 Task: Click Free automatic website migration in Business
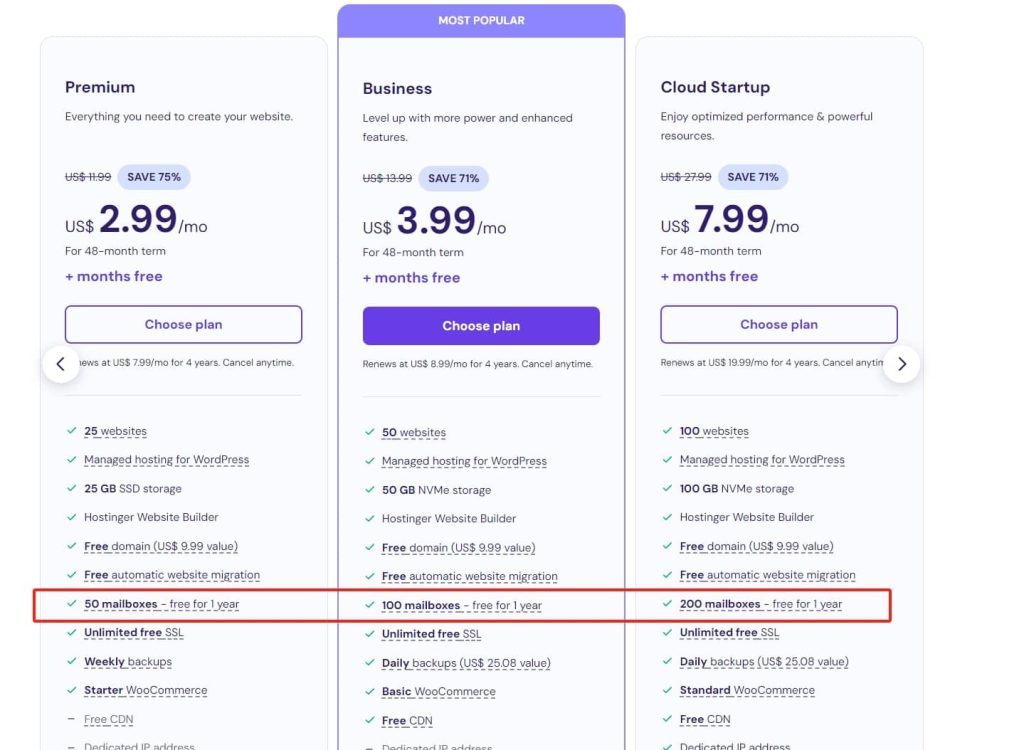469,576
